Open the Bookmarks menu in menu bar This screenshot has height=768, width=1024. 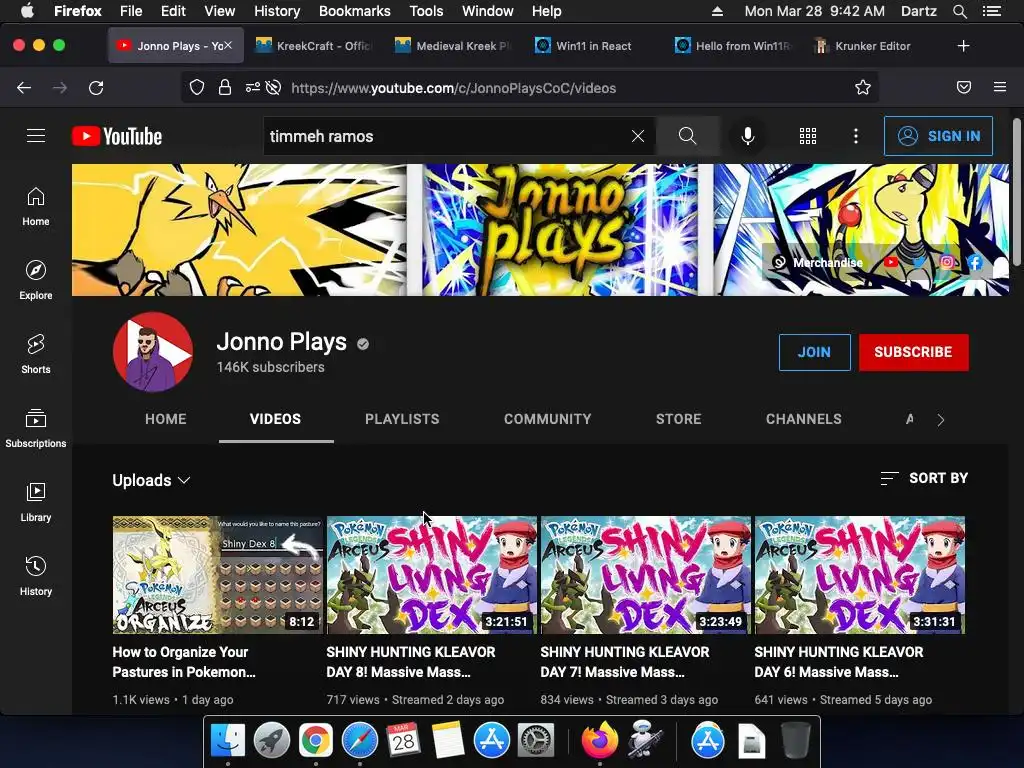click(354, 11)
